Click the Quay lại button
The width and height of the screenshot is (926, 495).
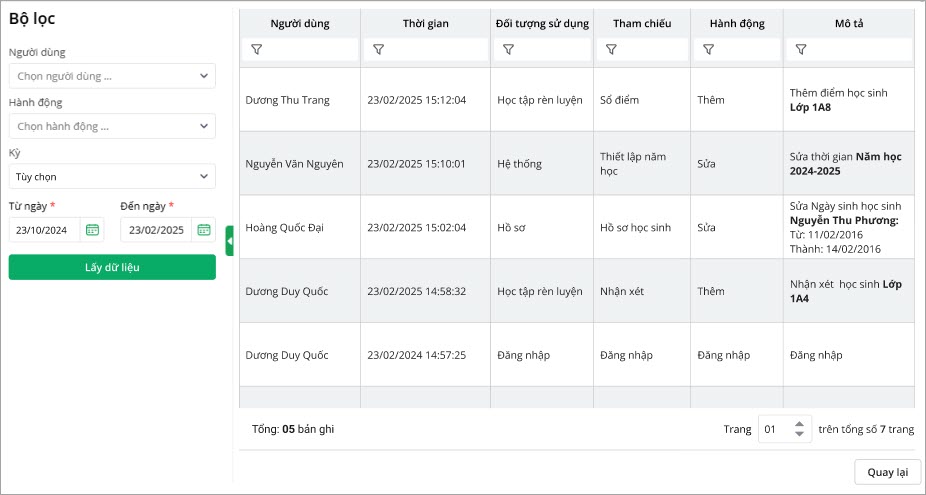point(887,472)
